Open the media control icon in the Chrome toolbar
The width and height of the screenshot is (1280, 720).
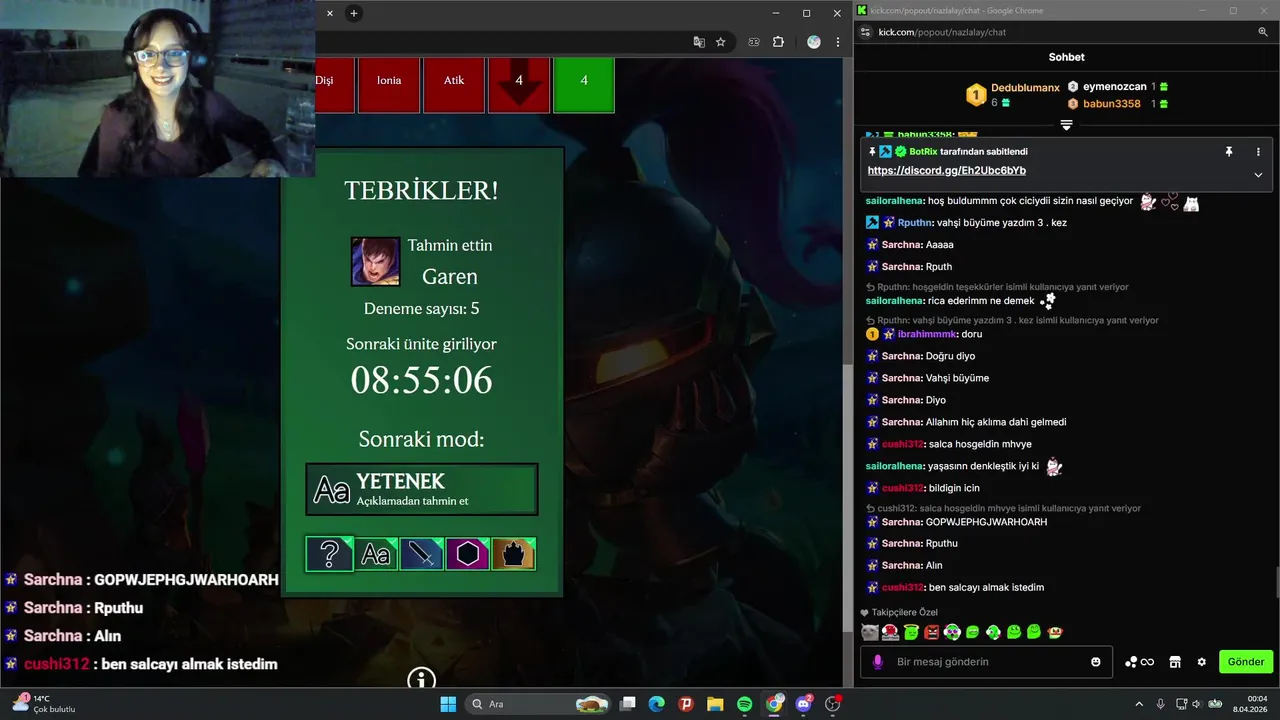[754, 42]
